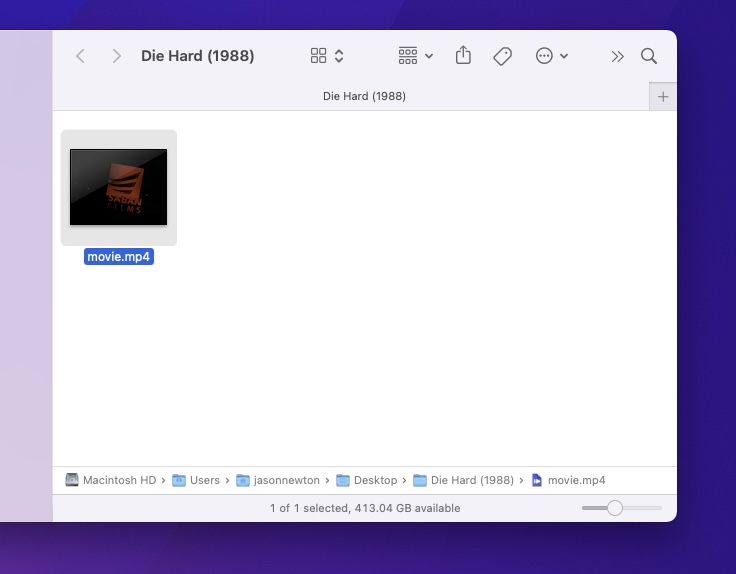Switch to icon grid view

(x=318, y=56)
